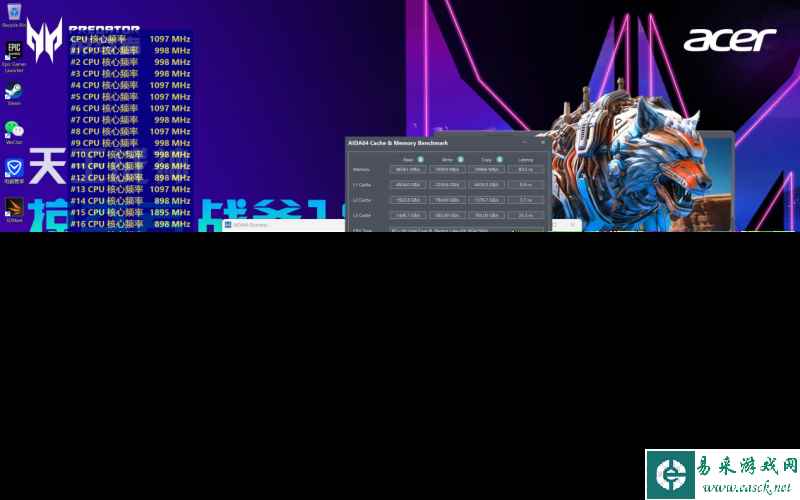Click the '#16 CPU 核心频率' overlay row
This screenshot has width=800, height=500.
130,224
